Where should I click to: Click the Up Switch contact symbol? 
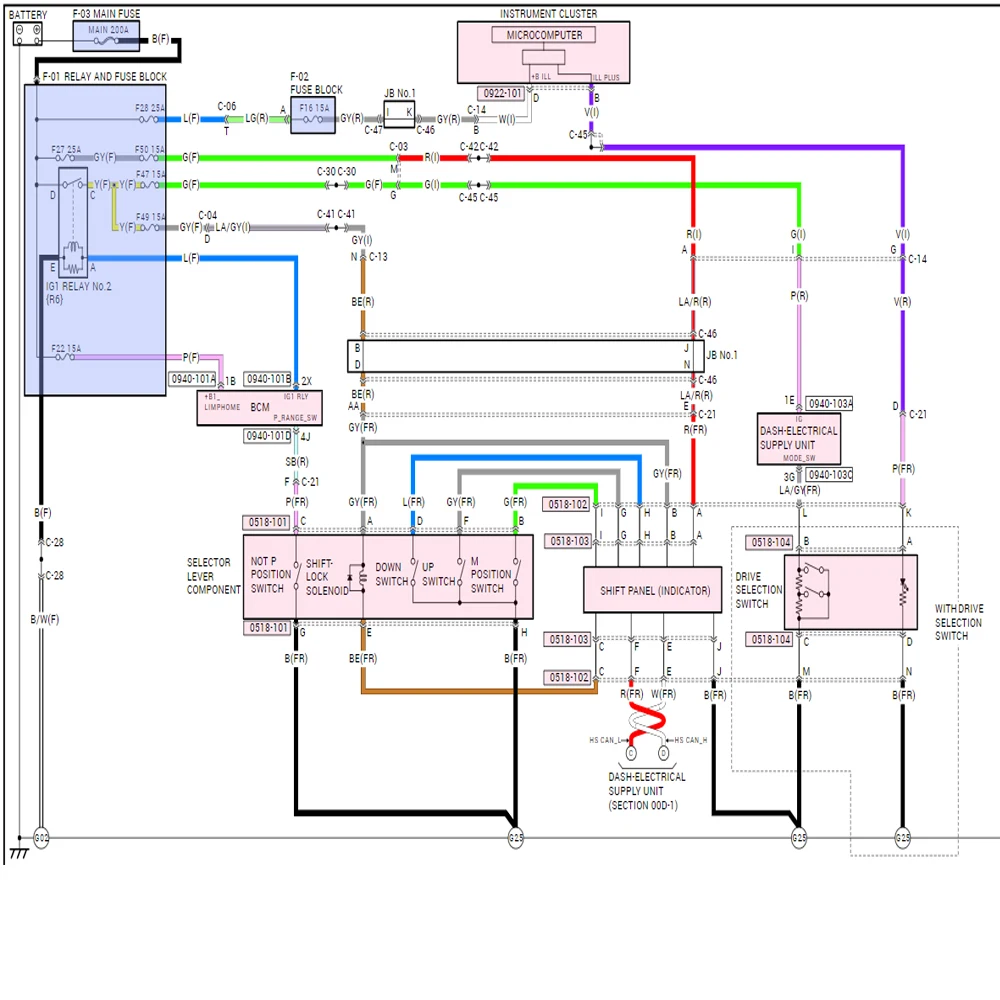click(x=460, y=572)
